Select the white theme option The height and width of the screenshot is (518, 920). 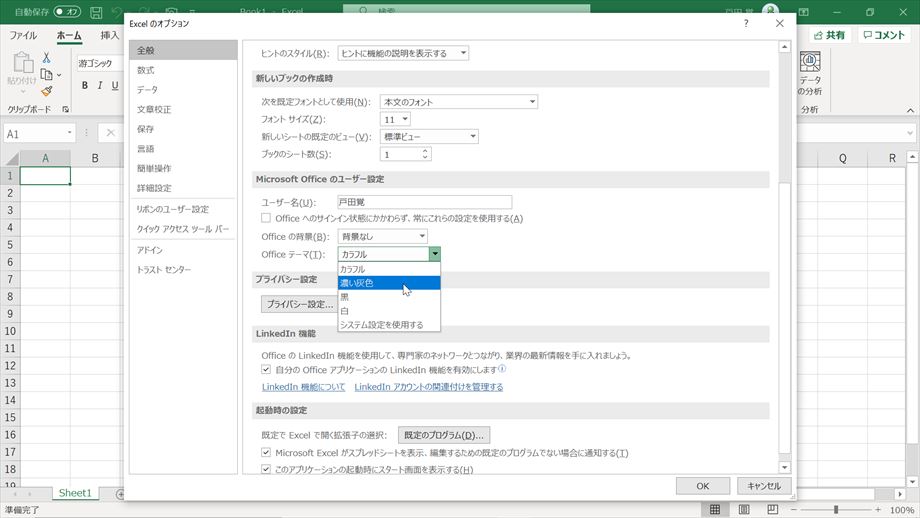(389, 311)
